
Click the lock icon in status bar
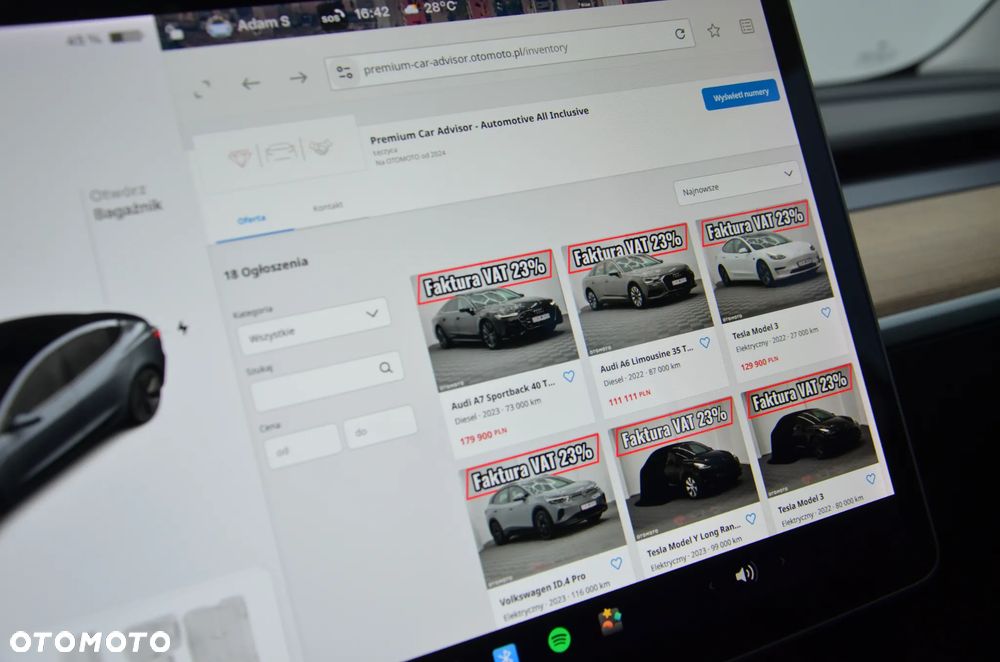coord(174,31)
